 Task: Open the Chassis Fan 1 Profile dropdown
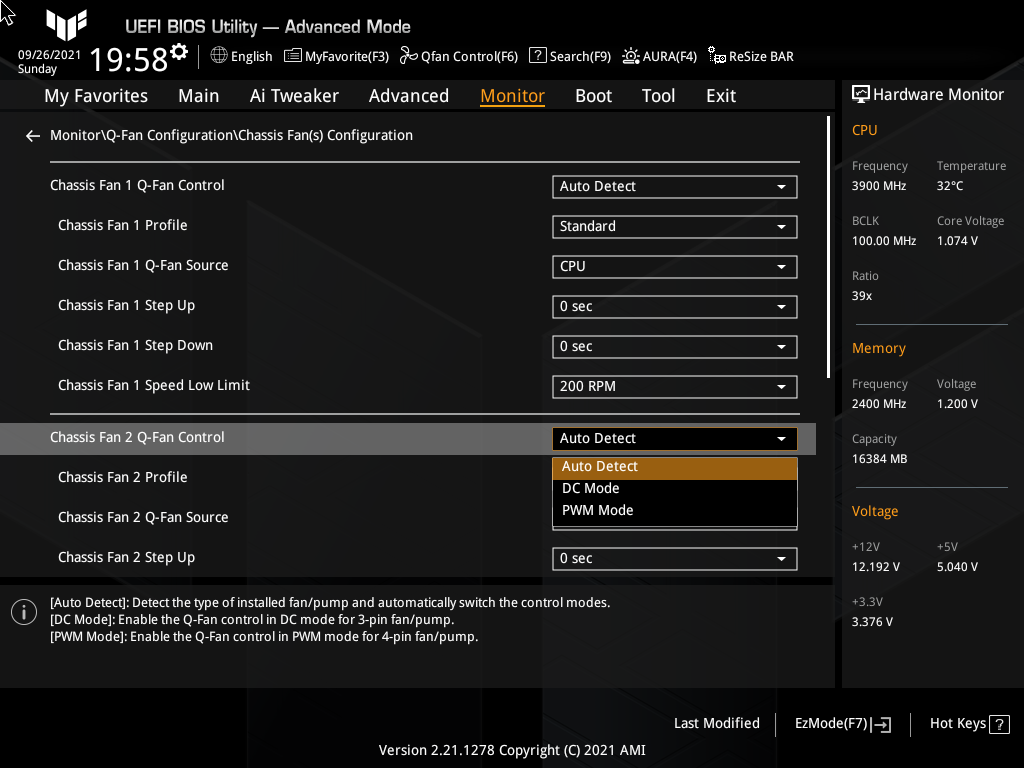click(x=674, y=226)
